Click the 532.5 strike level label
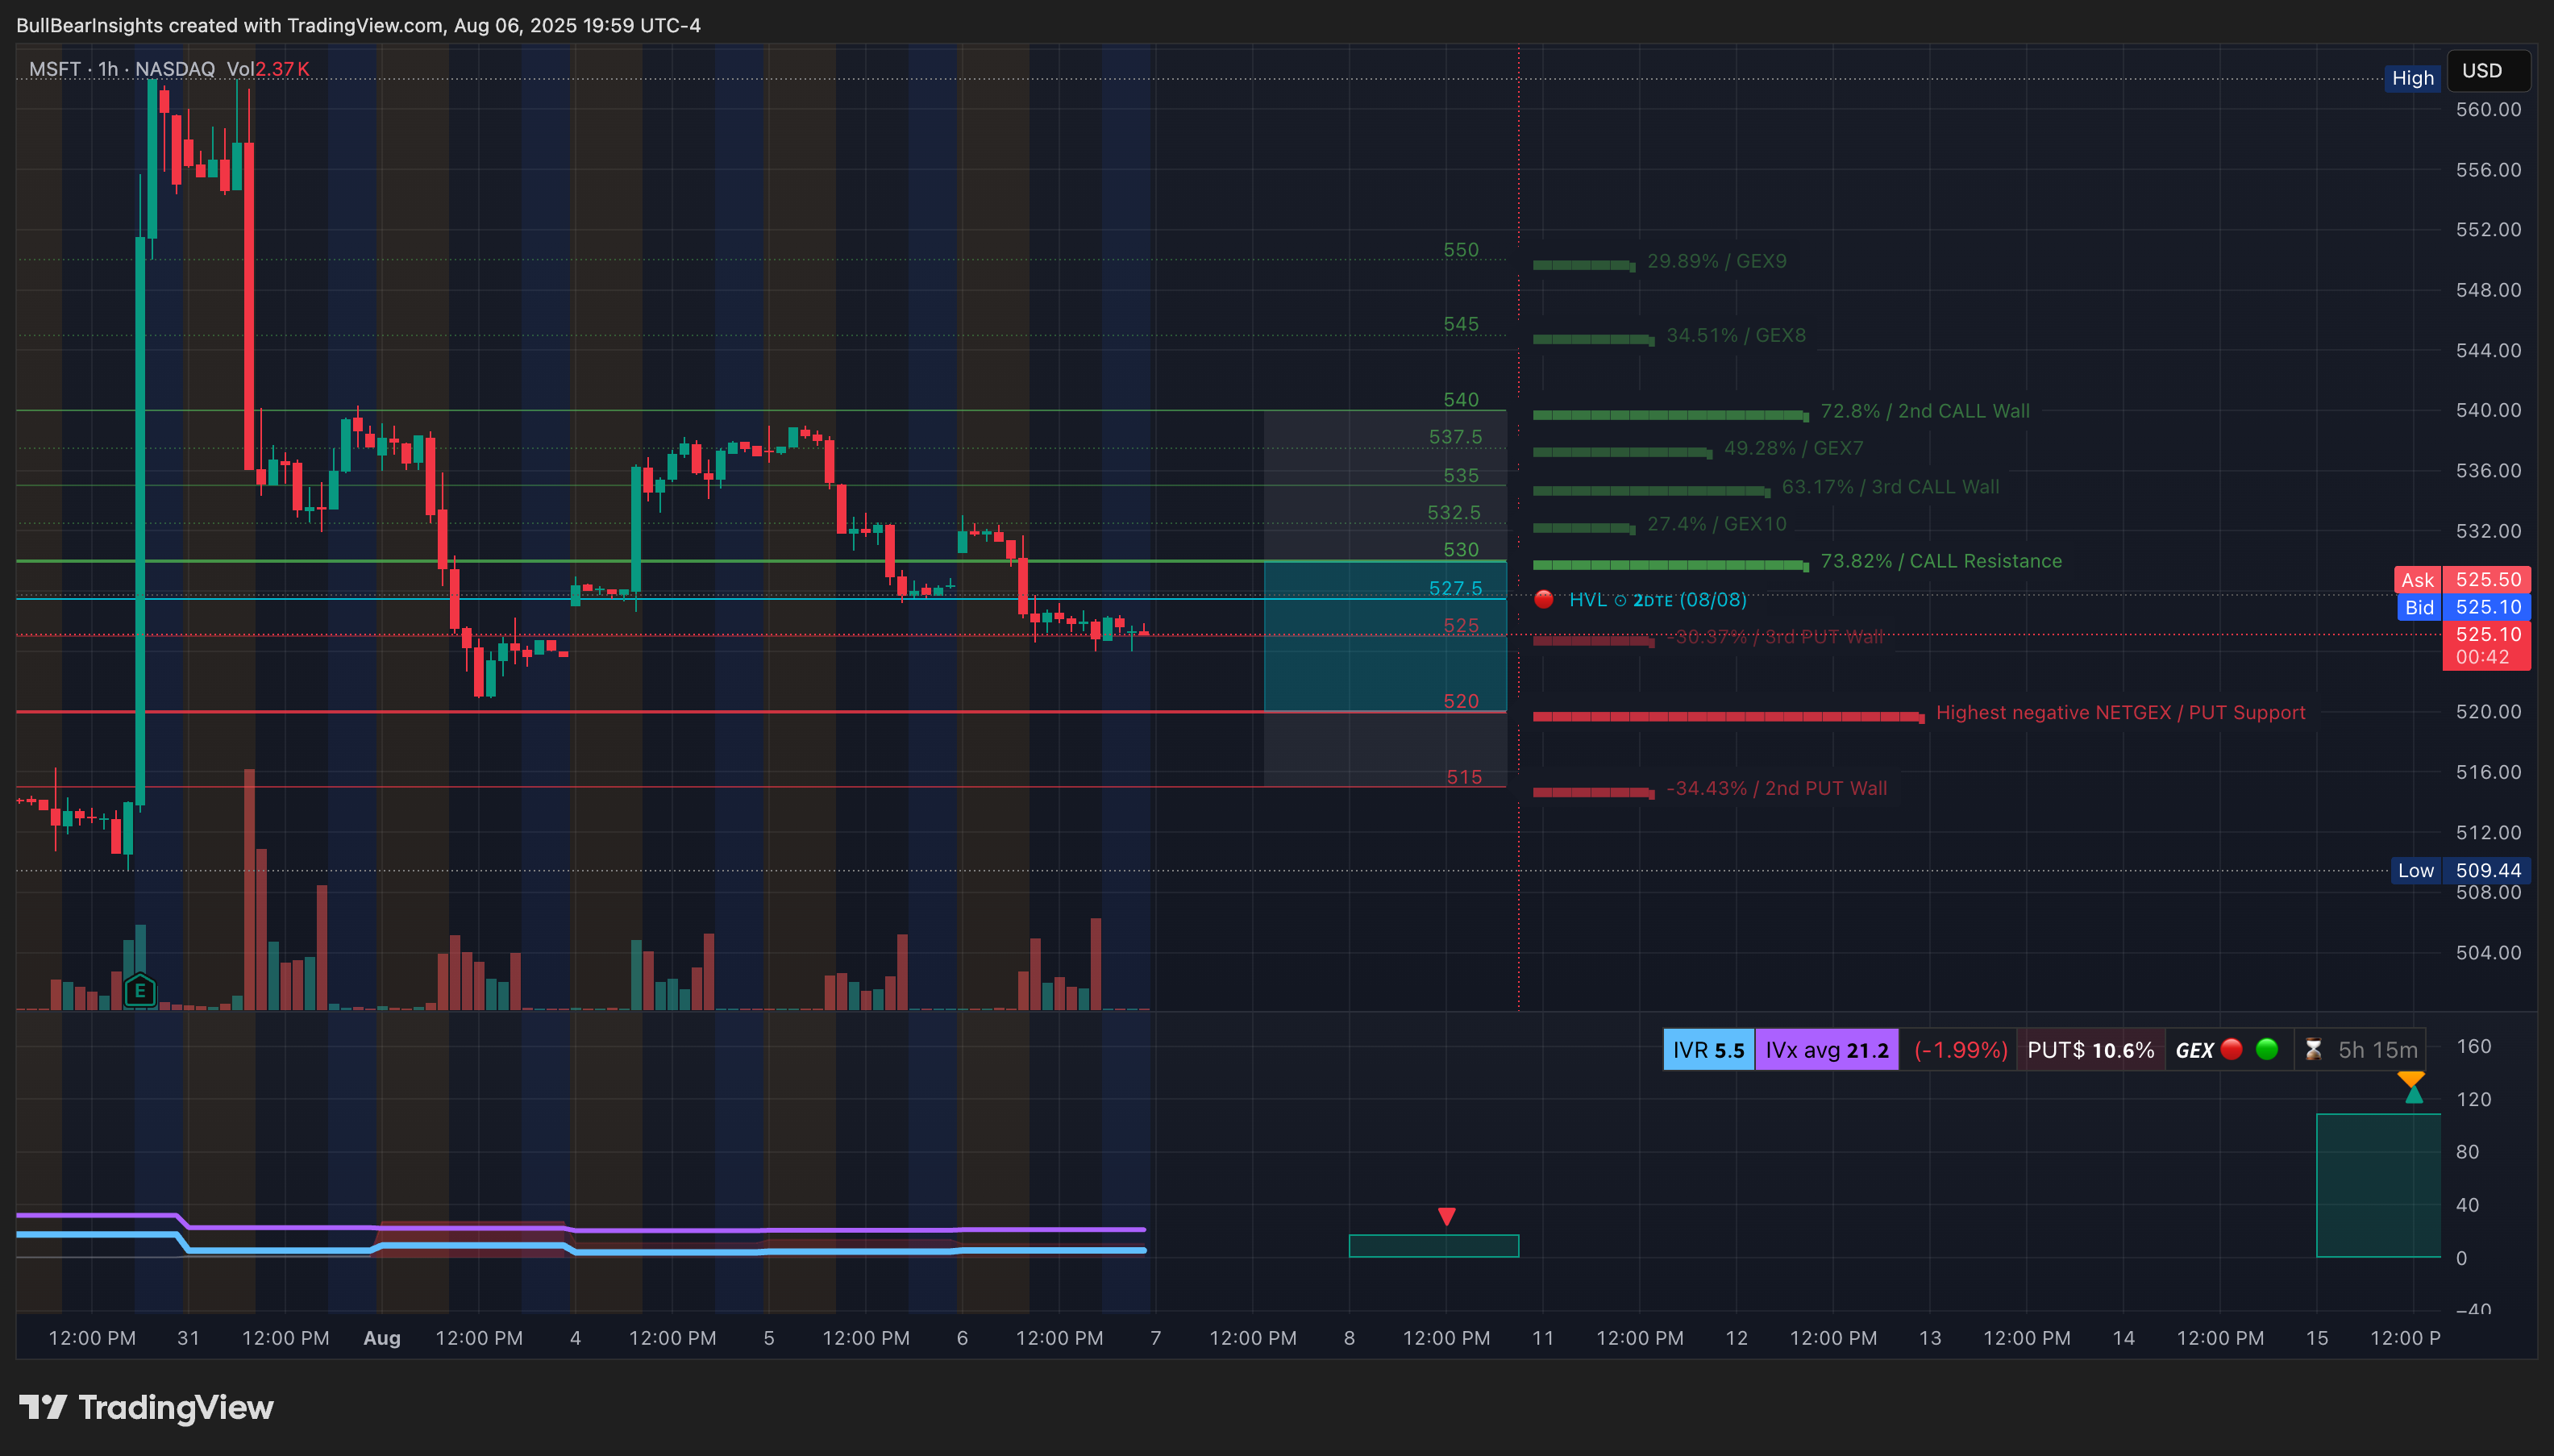Image resolution: width=2554 pixels, height=1456 pixels. [1453, 513]
